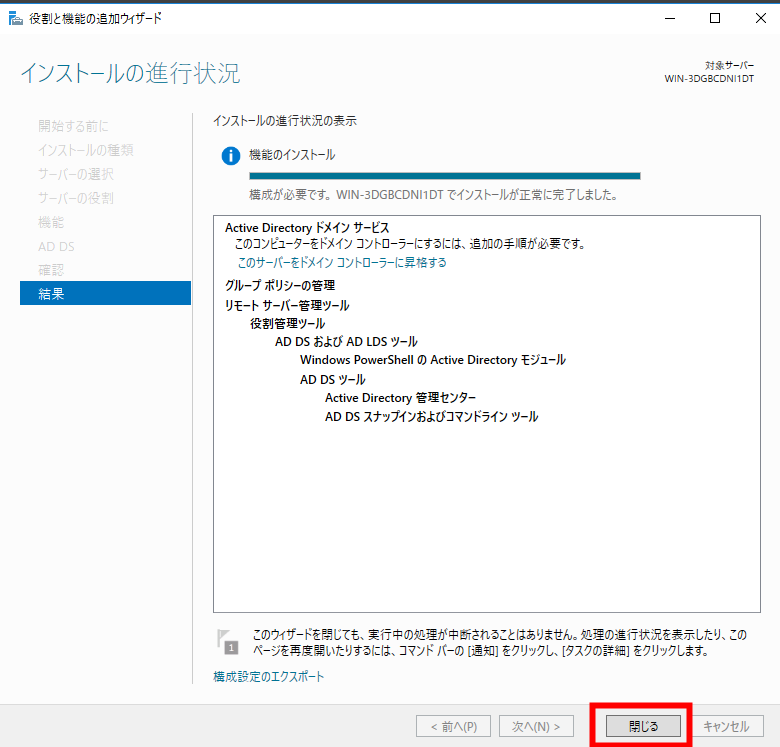Click インストールの進行状況の表示 label
The image size is (780, 747).
click(x=285, y=121)
